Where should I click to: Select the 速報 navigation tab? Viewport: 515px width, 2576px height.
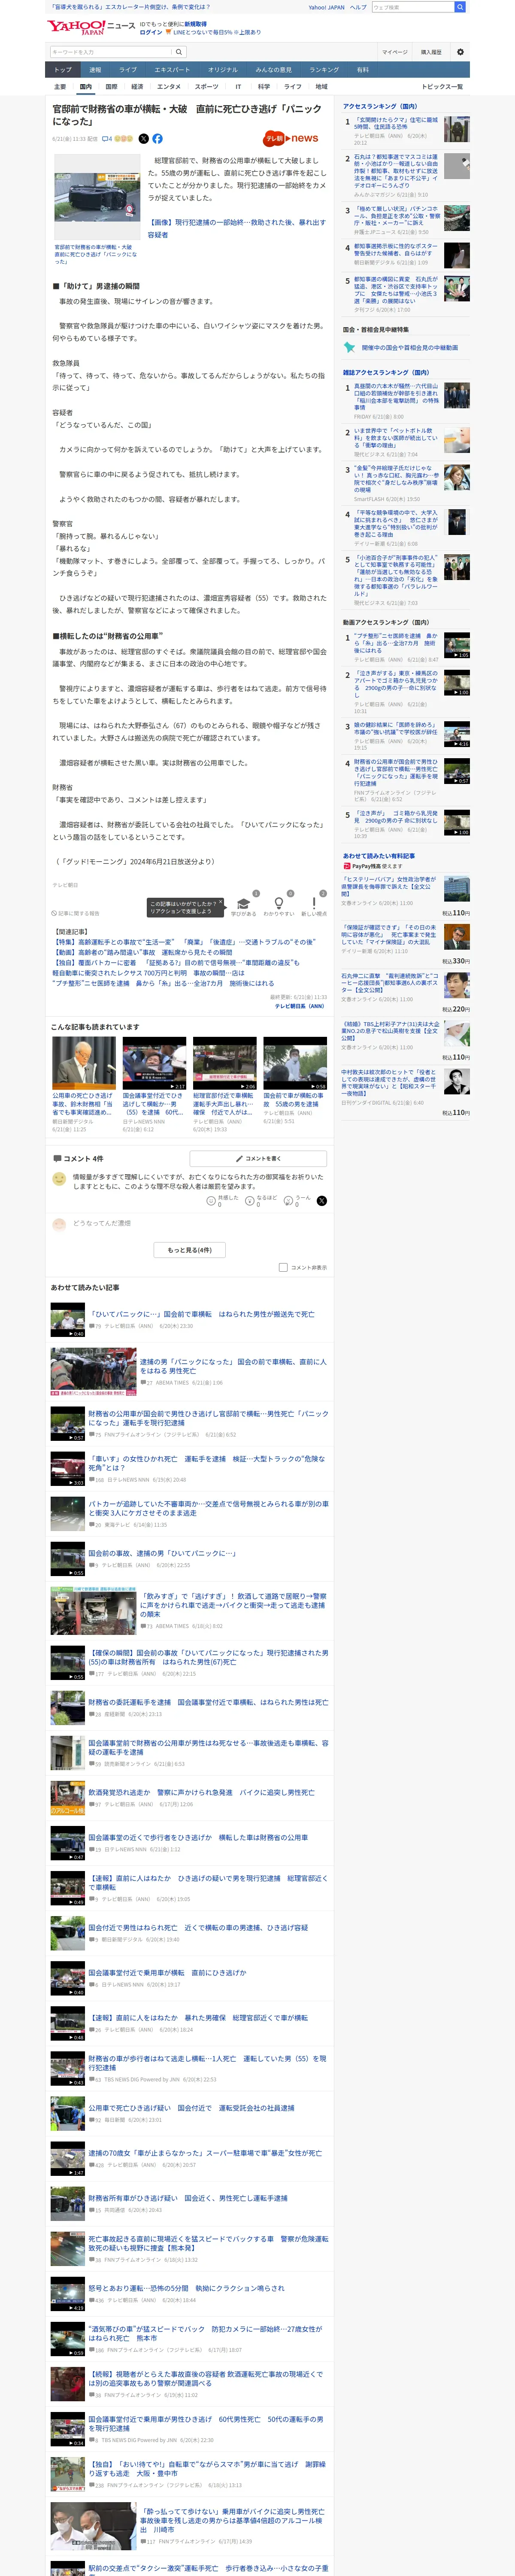(95, 70)
